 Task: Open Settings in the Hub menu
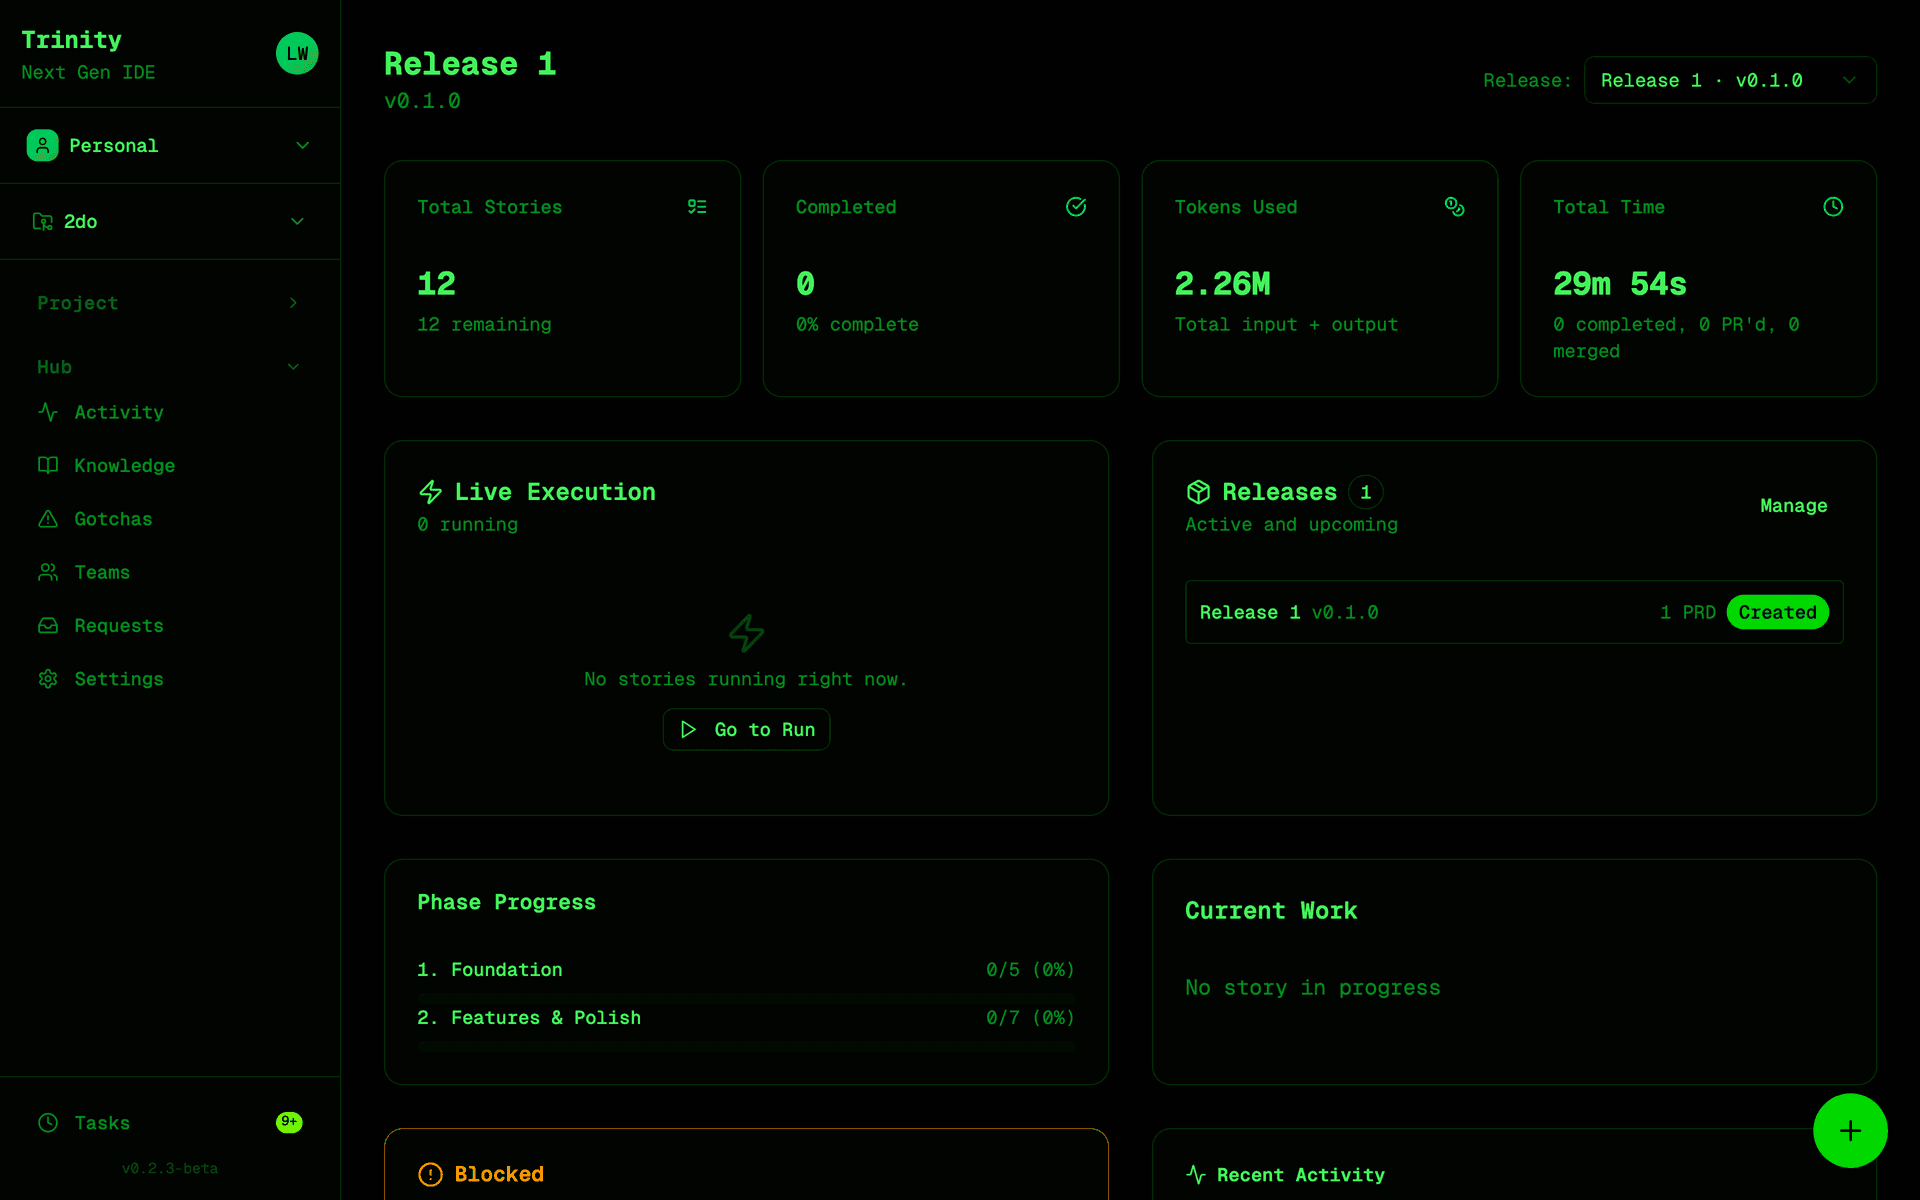point(170,679)
